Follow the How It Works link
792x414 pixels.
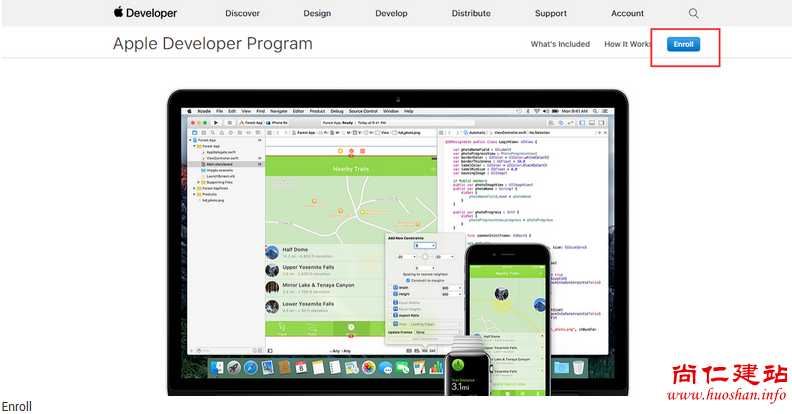tap(627, 45)
